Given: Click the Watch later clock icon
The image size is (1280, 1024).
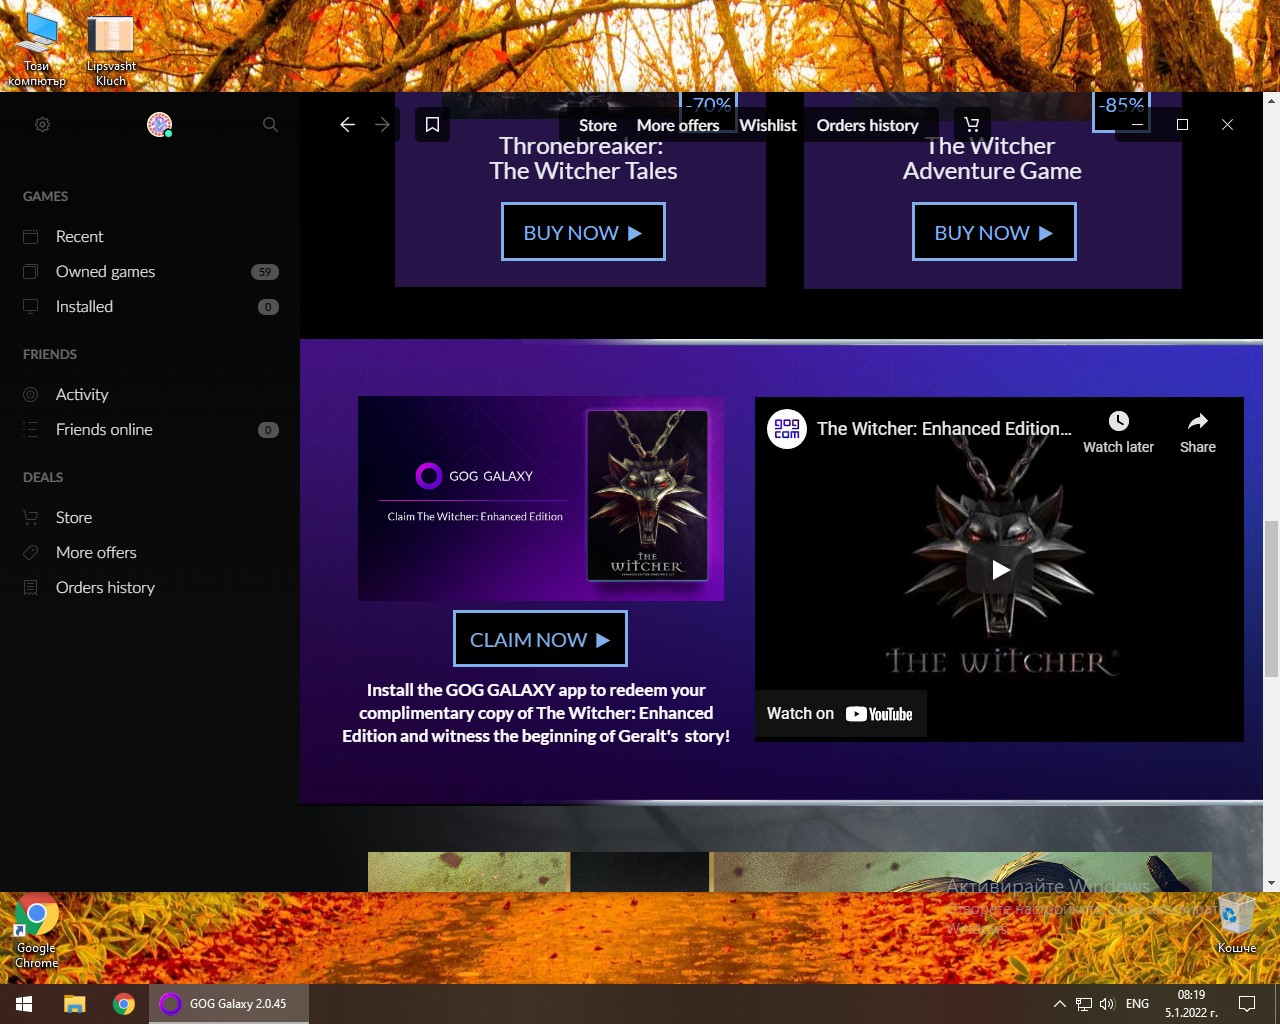Looking at the screenshot, I should pos(1118,421).
